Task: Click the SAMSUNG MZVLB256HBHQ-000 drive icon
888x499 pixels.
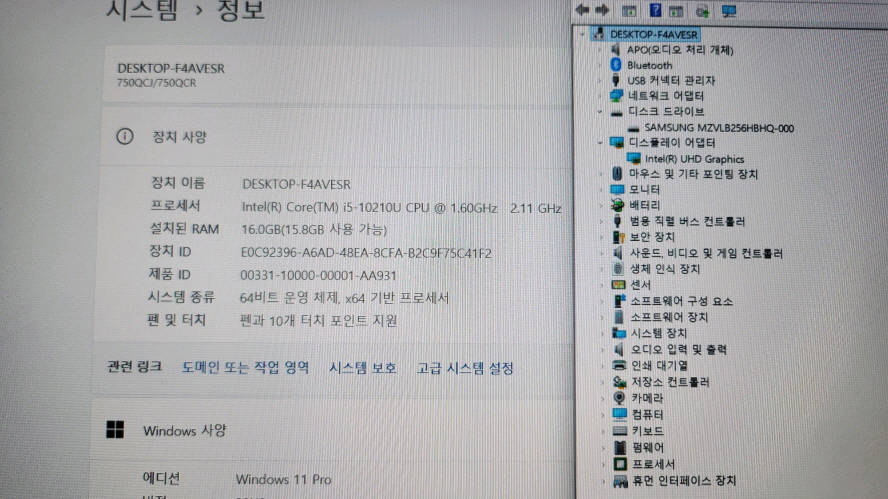Action: click(x=633, y=128)
